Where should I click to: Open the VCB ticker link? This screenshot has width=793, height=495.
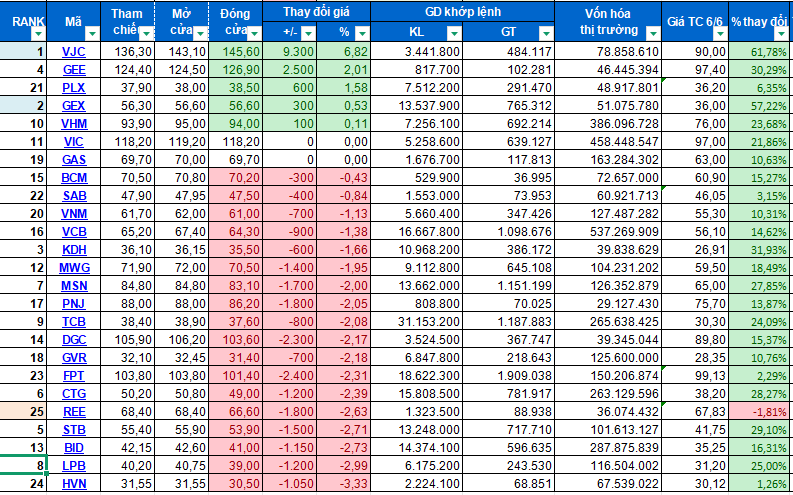[73, 232]
